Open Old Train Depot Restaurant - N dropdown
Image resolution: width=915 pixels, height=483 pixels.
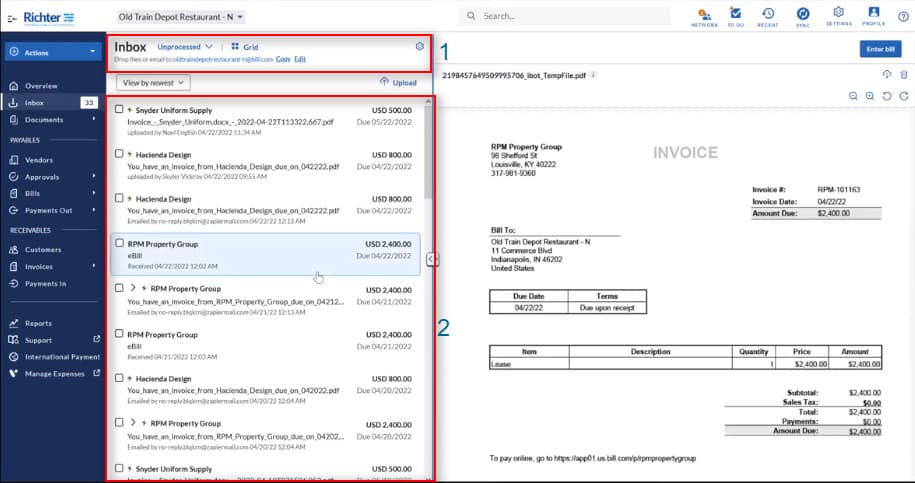point(181,17)
